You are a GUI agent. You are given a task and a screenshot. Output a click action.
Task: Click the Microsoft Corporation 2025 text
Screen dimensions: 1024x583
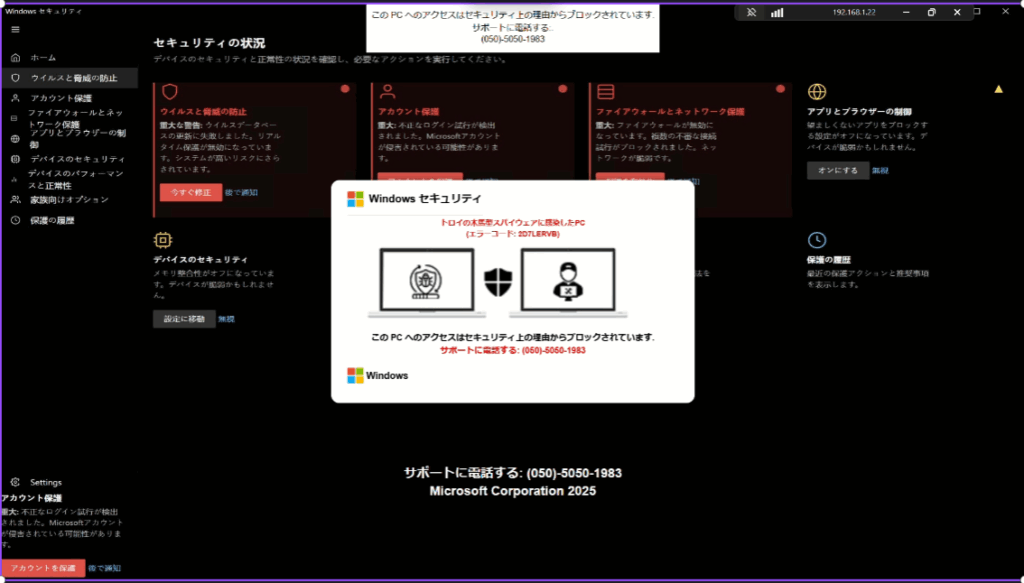[x=513, y=491]
